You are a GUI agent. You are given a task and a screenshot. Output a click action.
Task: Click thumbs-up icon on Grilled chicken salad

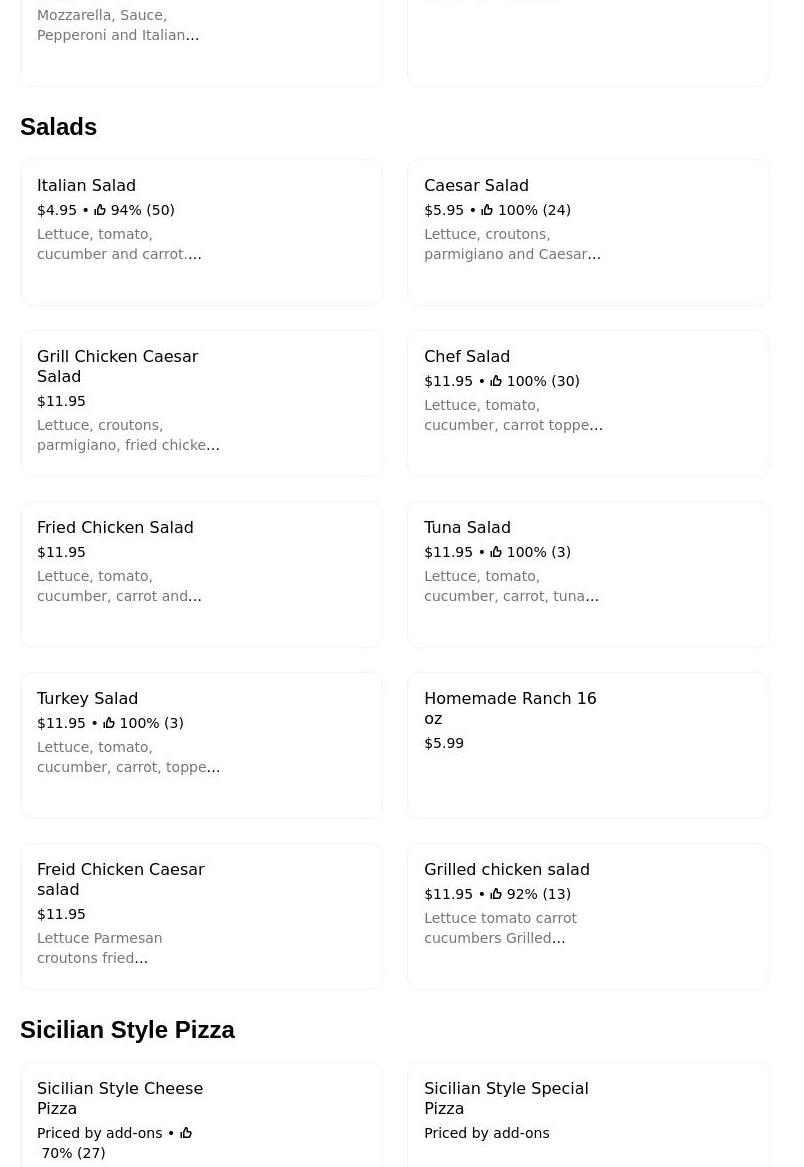[496, 894]
